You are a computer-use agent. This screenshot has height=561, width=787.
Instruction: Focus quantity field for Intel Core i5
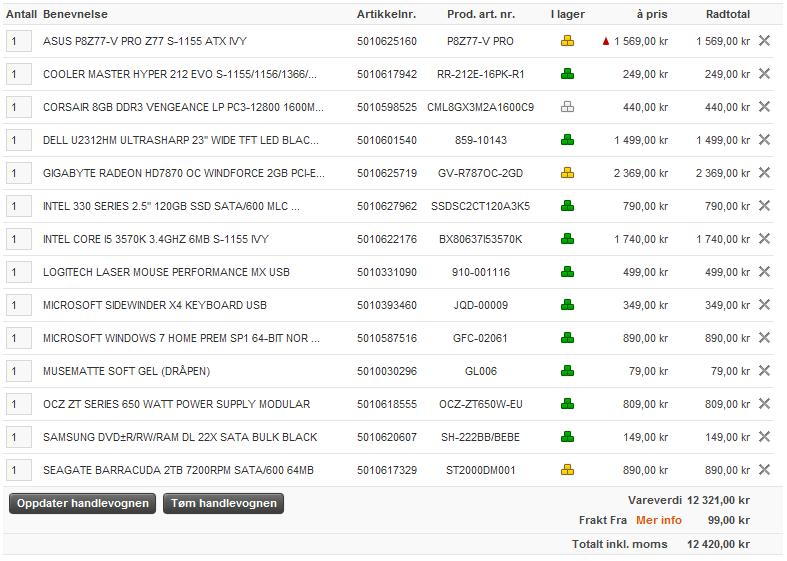tap(19, 239)
